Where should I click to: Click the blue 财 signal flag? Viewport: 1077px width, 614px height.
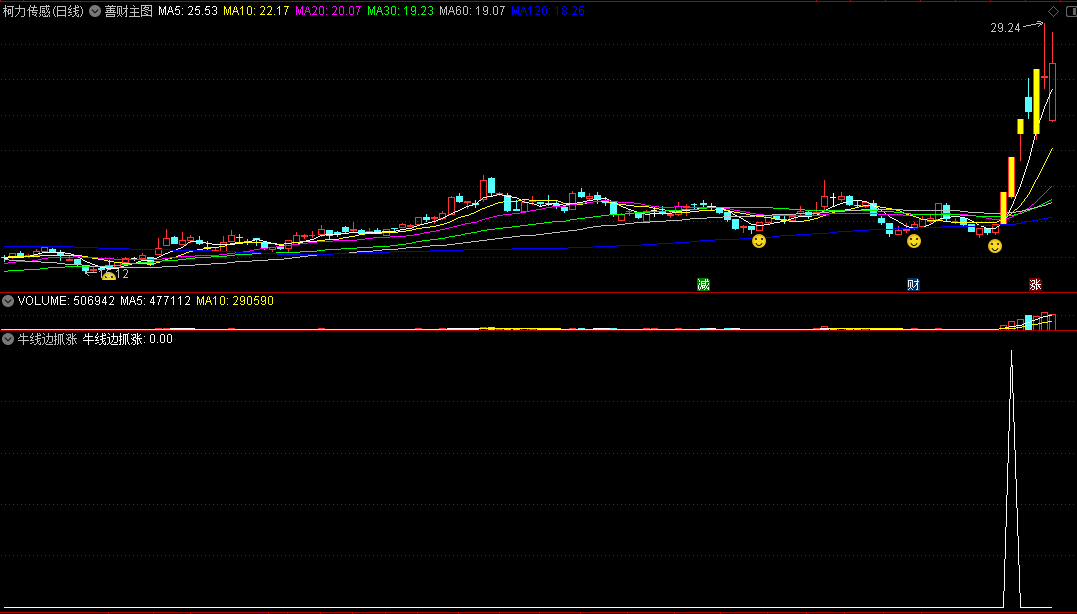click(x=913, y=284)
